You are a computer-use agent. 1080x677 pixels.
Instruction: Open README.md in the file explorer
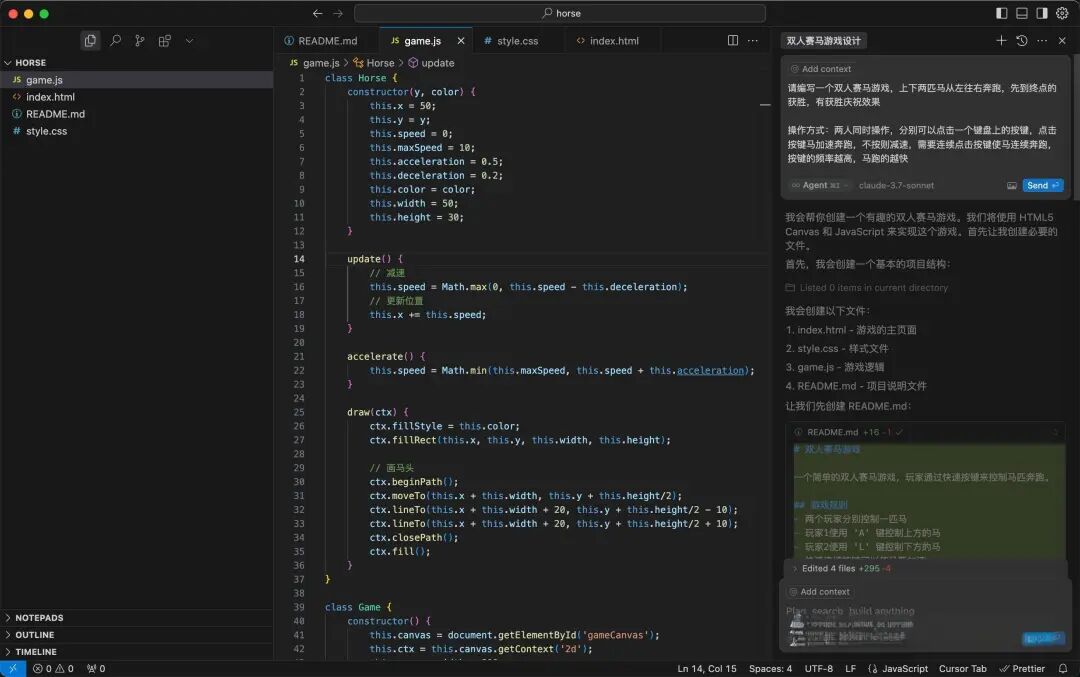(x=137, y=114)
